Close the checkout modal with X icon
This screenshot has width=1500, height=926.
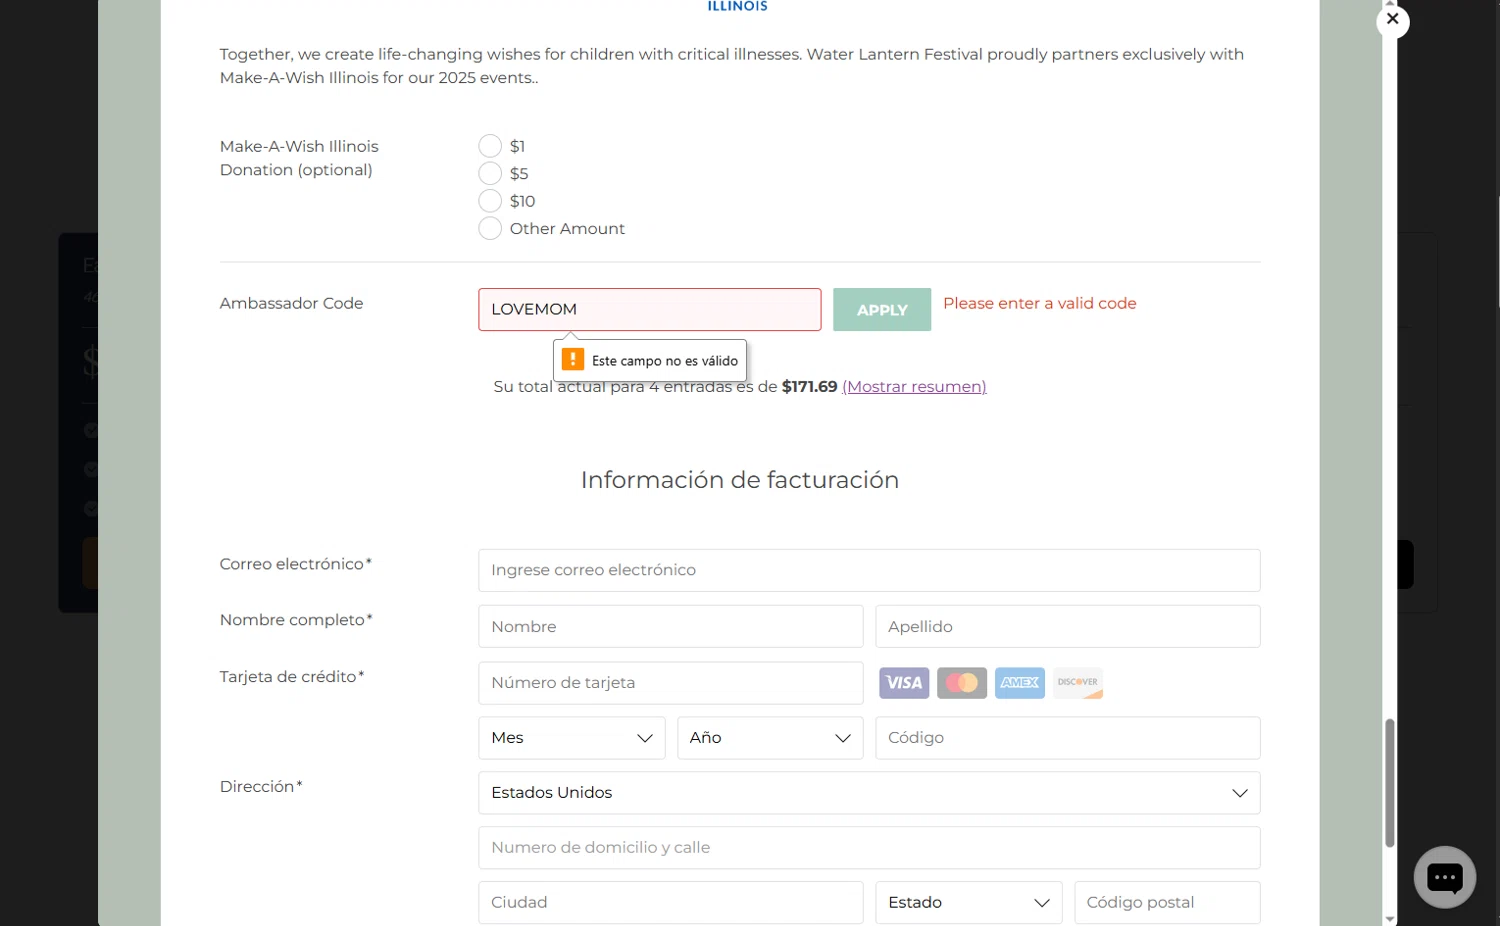coord(1392,20)
